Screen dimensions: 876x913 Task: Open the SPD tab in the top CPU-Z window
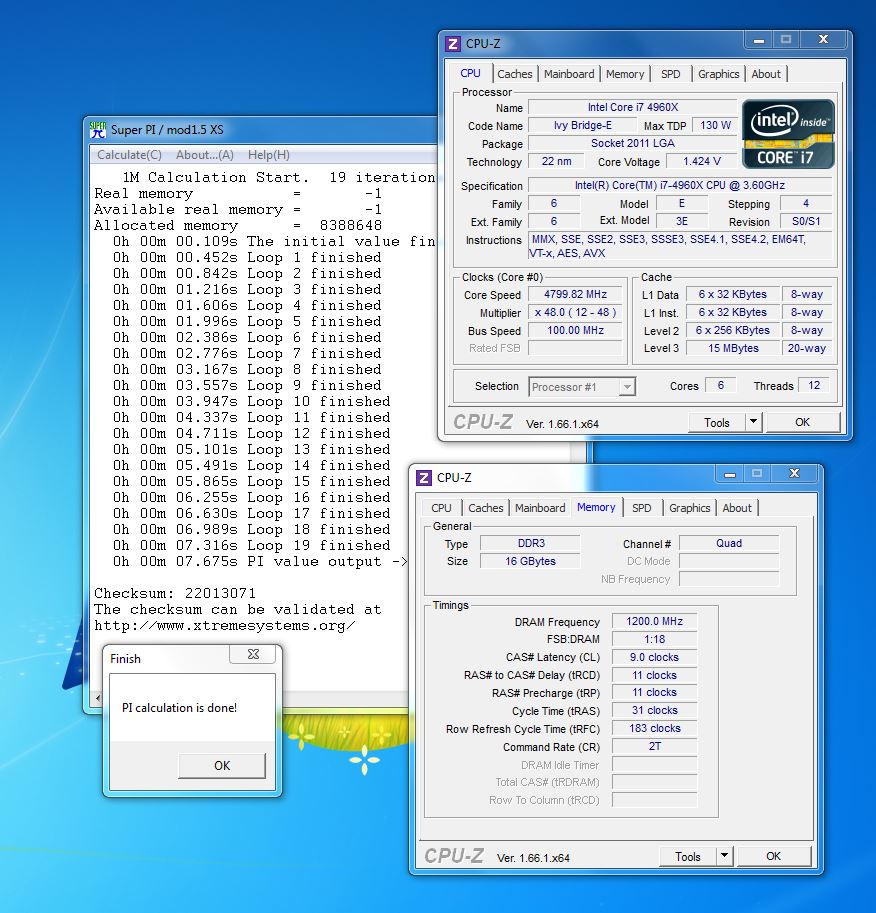[670, 74]
